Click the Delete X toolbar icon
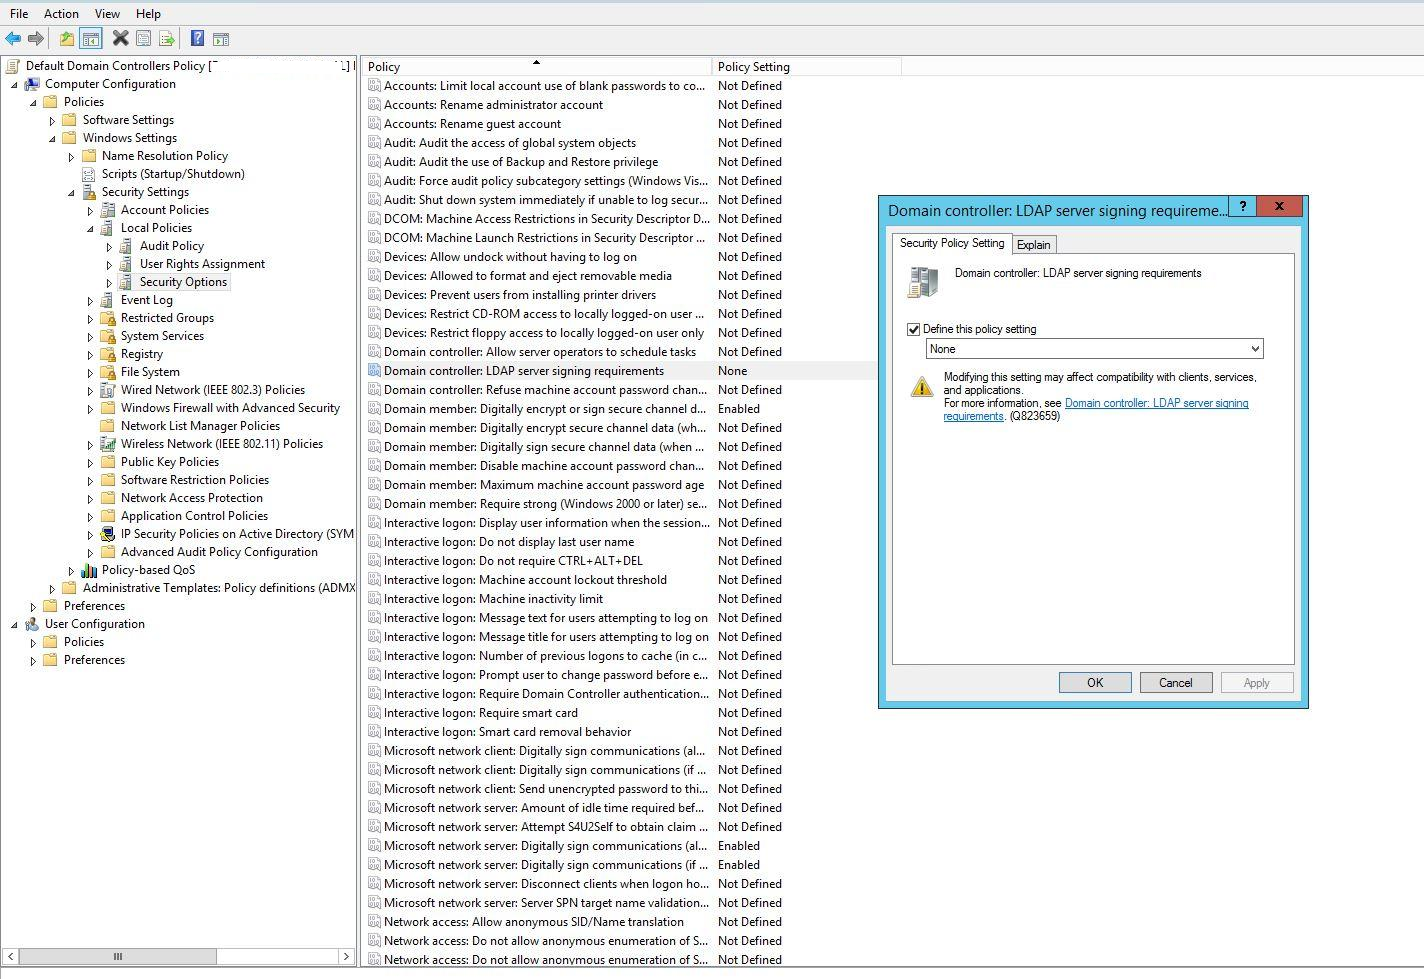The width and height of the screenshot is (1424, 979). tap(120, 39)
